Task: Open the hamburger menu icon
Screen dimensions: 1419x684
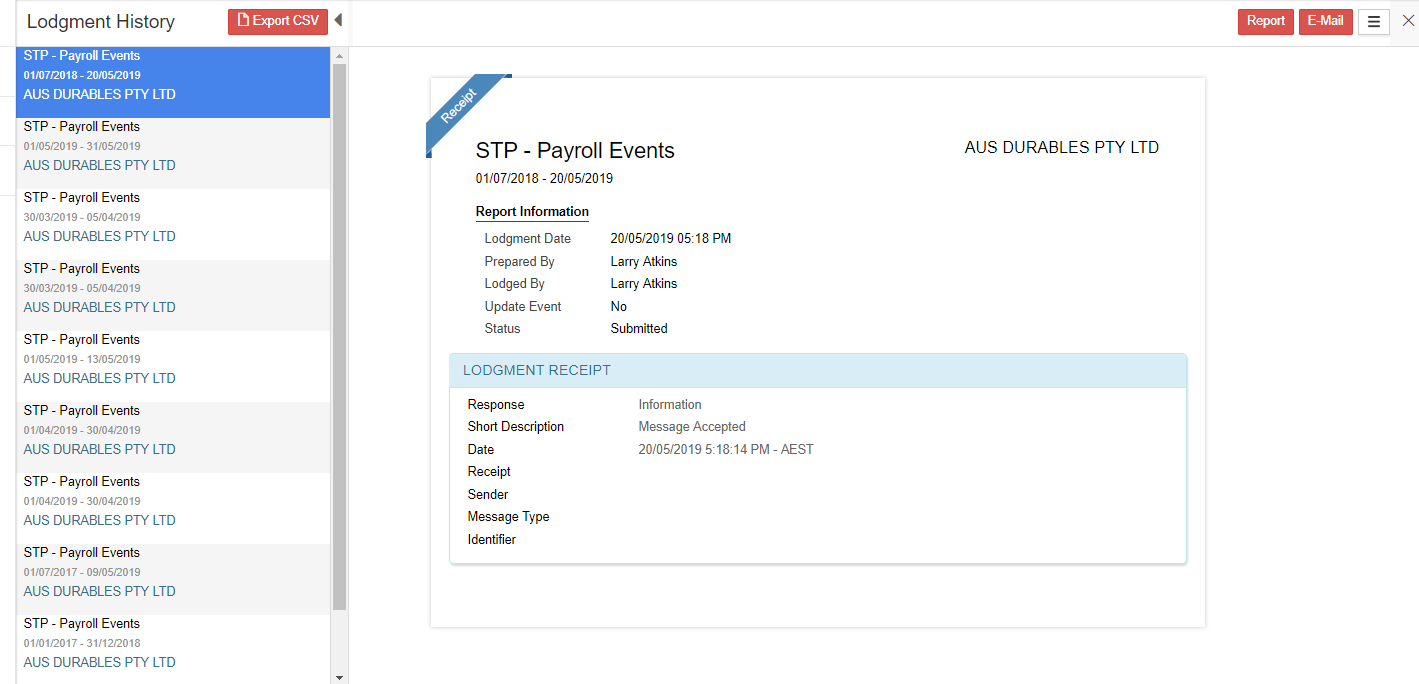Action: pos(1373,22)
